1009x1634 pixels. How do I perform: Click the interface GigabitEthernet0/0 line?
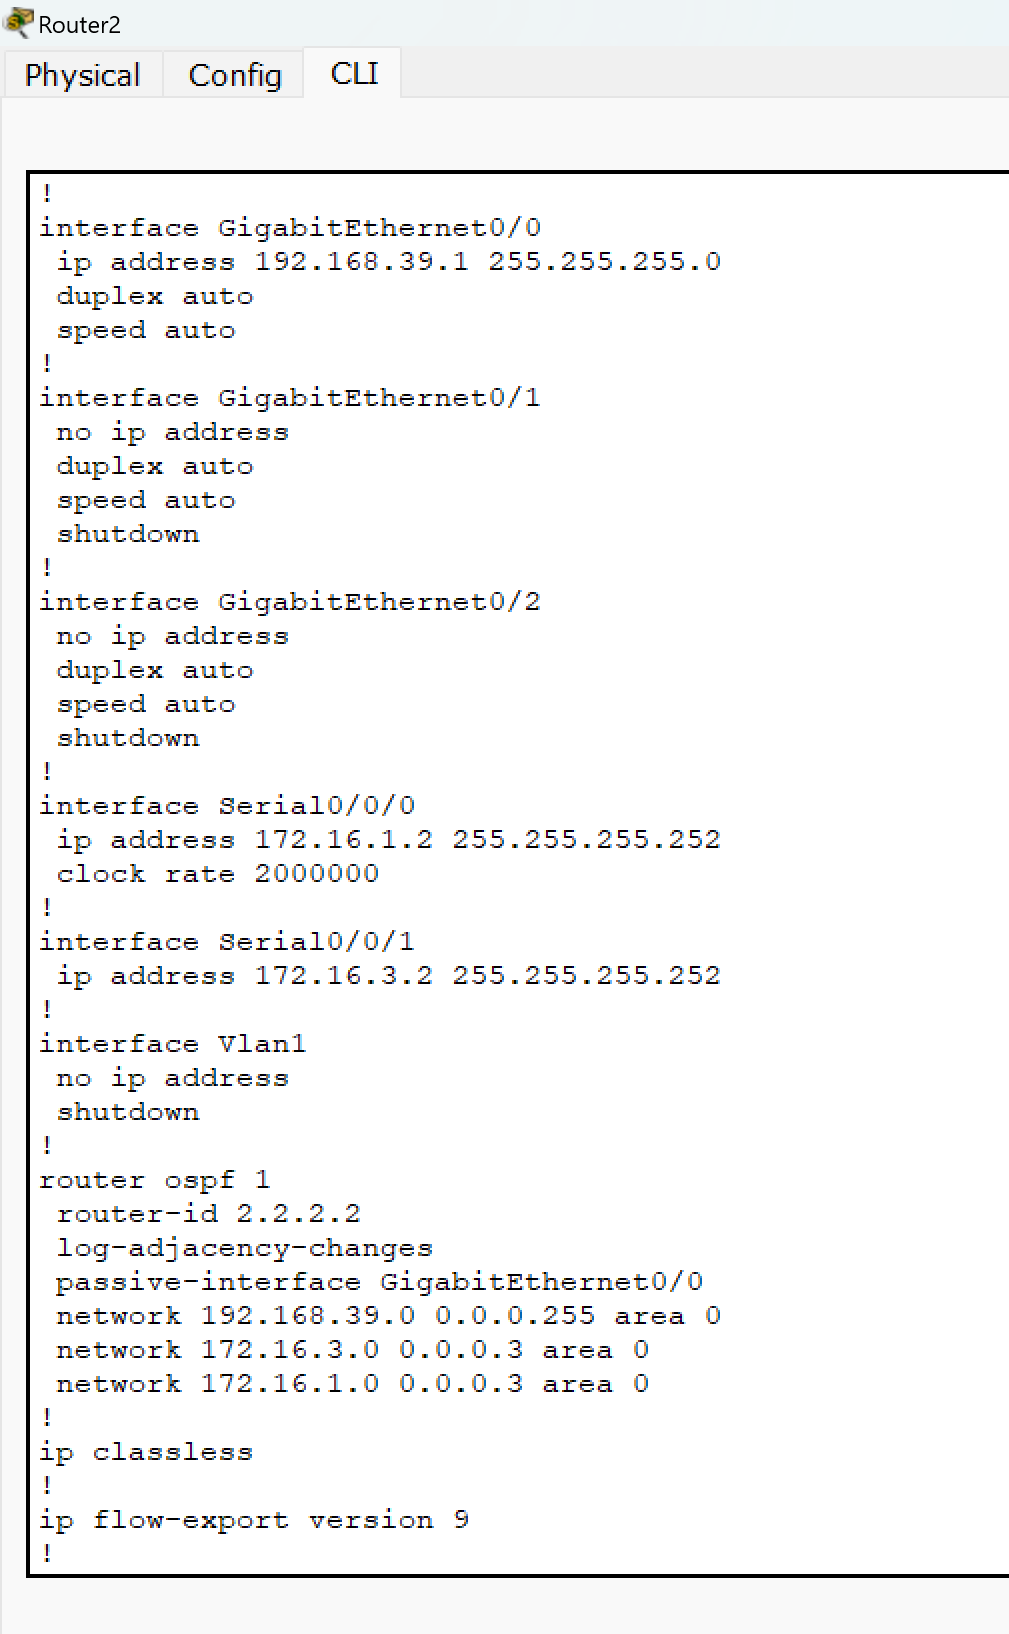point(290,228)
